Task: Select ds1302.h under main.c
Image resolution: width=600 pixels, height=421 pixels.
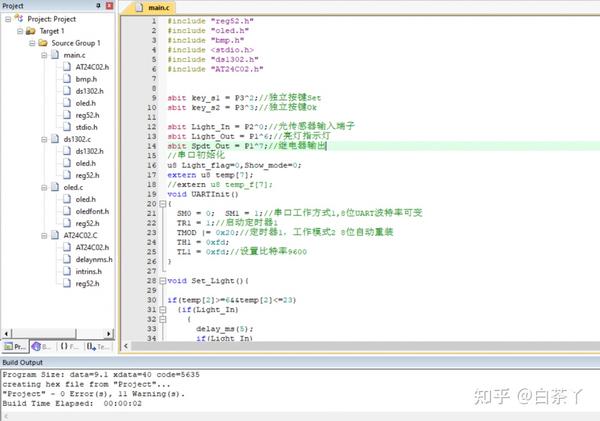Action: click(90, 91)
